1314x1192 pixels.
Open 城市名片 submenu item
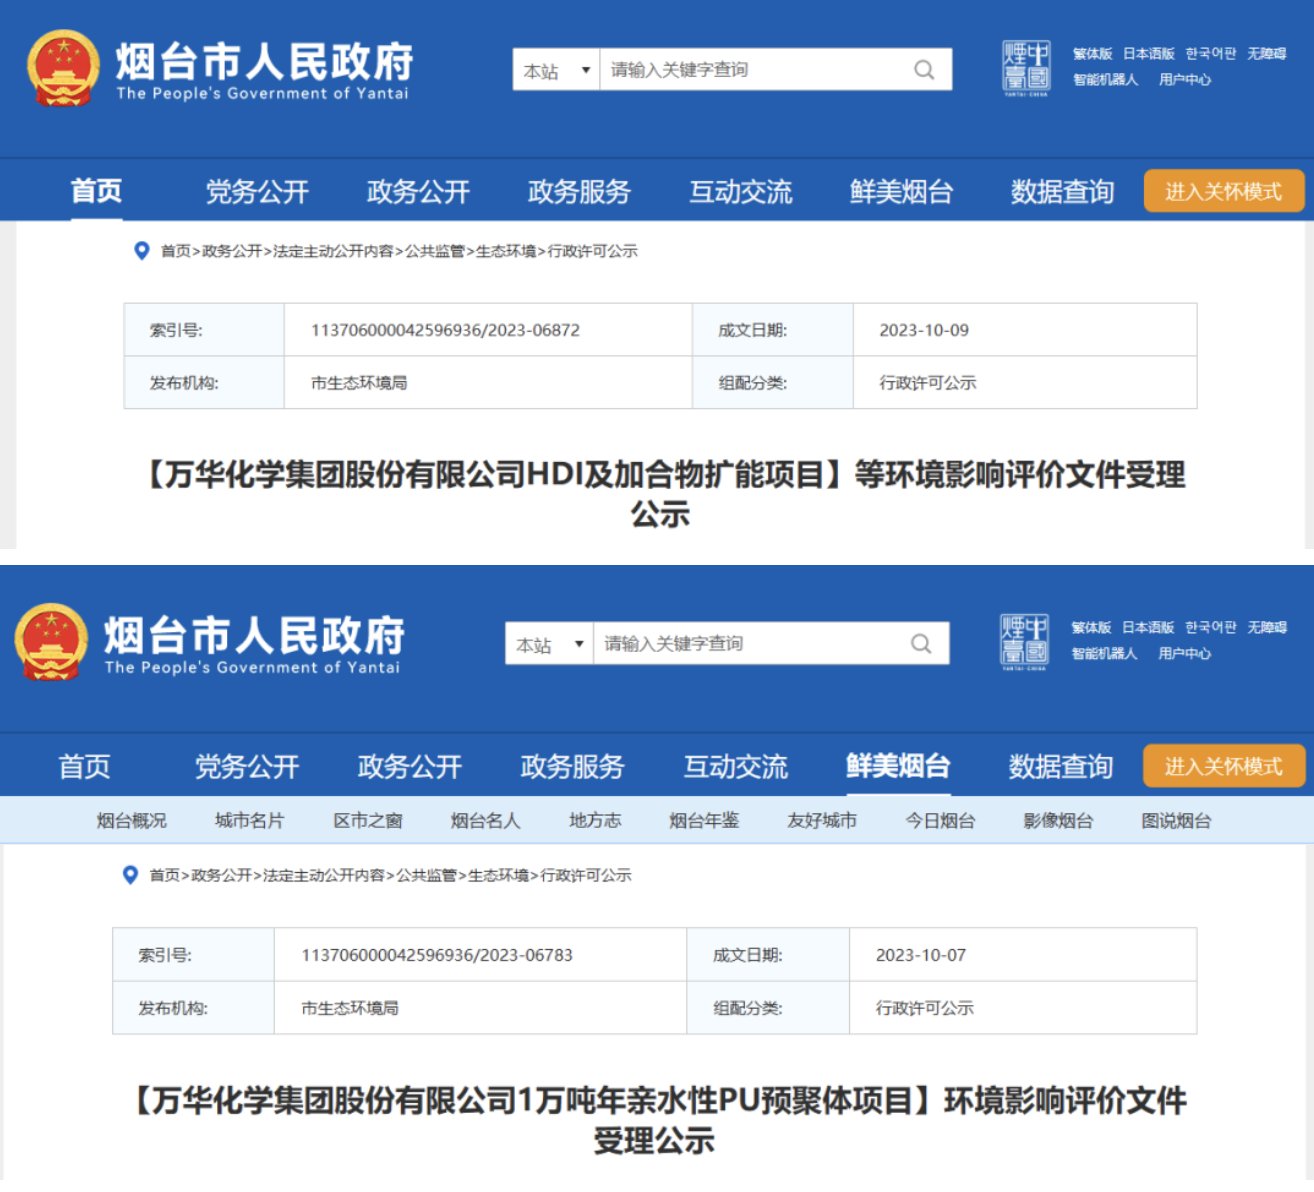click(250, 821)
